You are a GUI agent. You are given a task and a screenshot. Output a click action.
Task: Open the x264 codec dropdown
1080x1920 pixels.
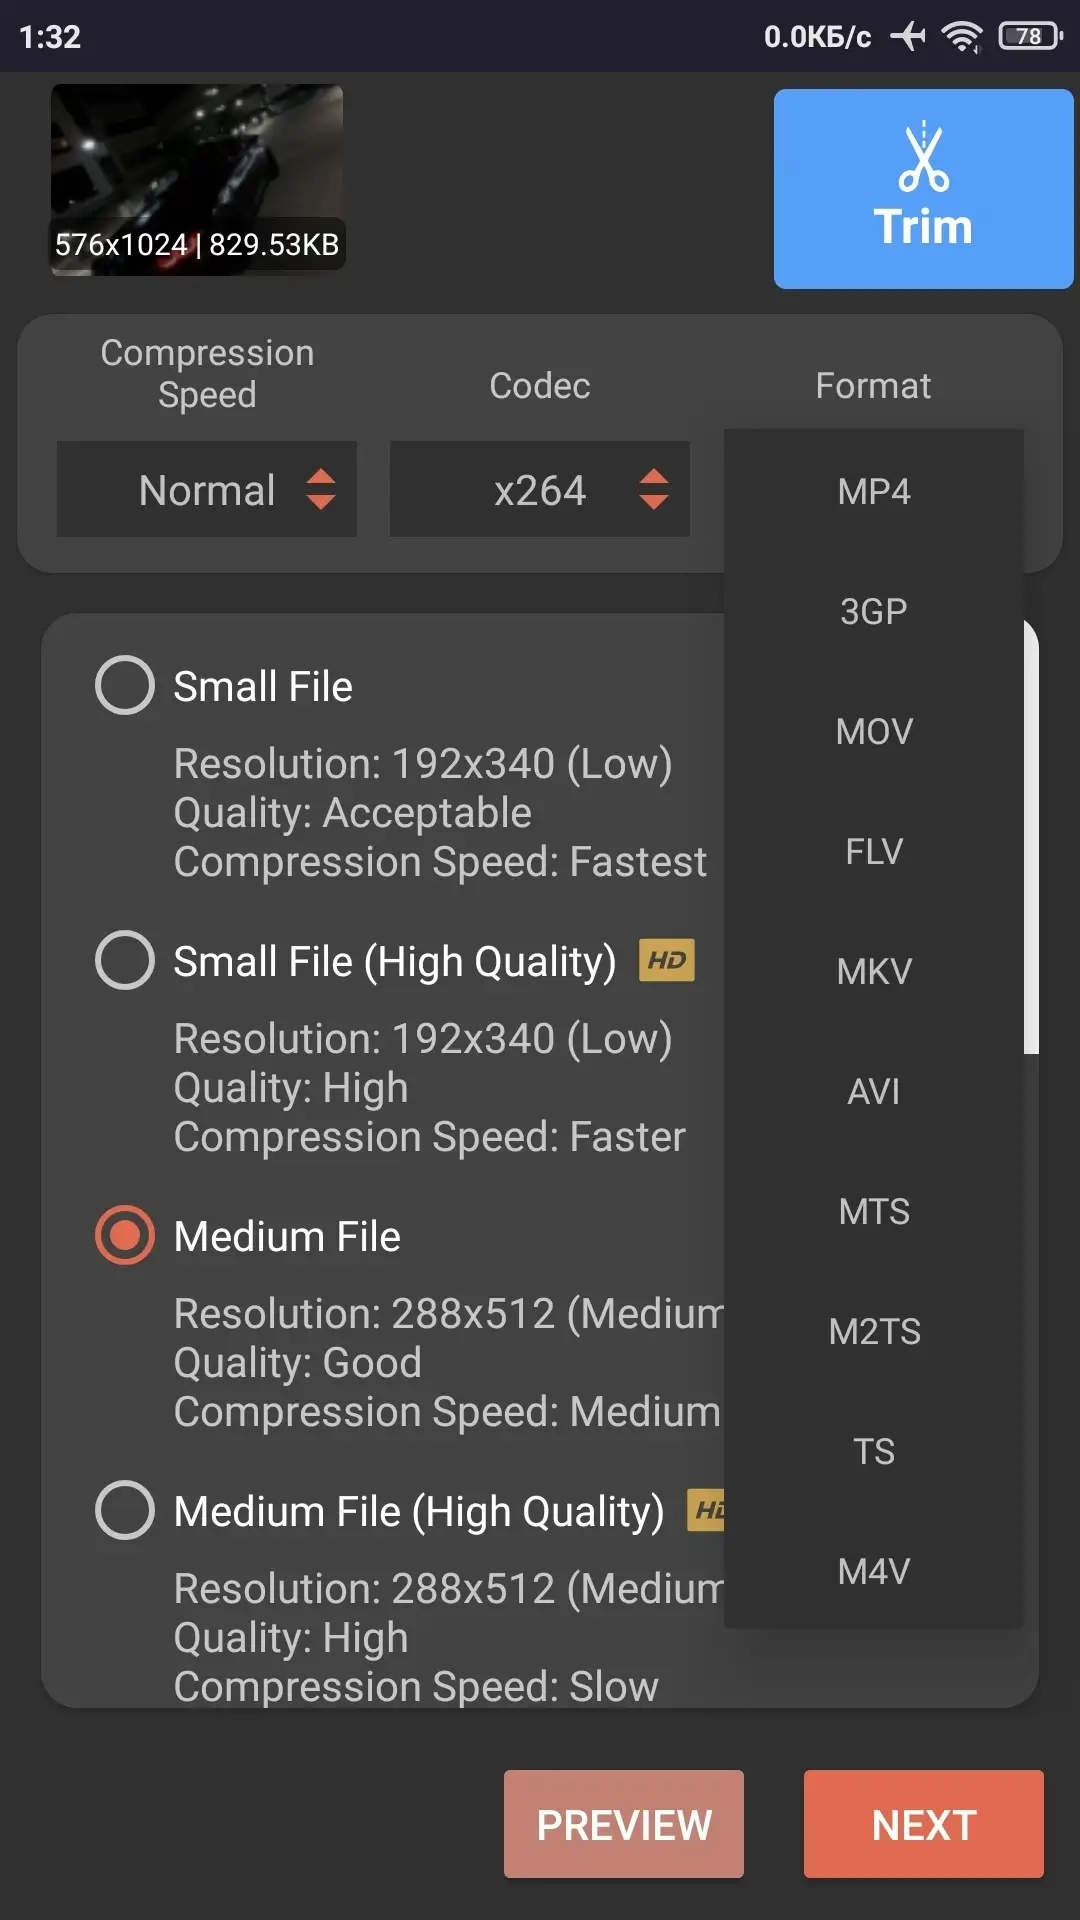point(539,490)
